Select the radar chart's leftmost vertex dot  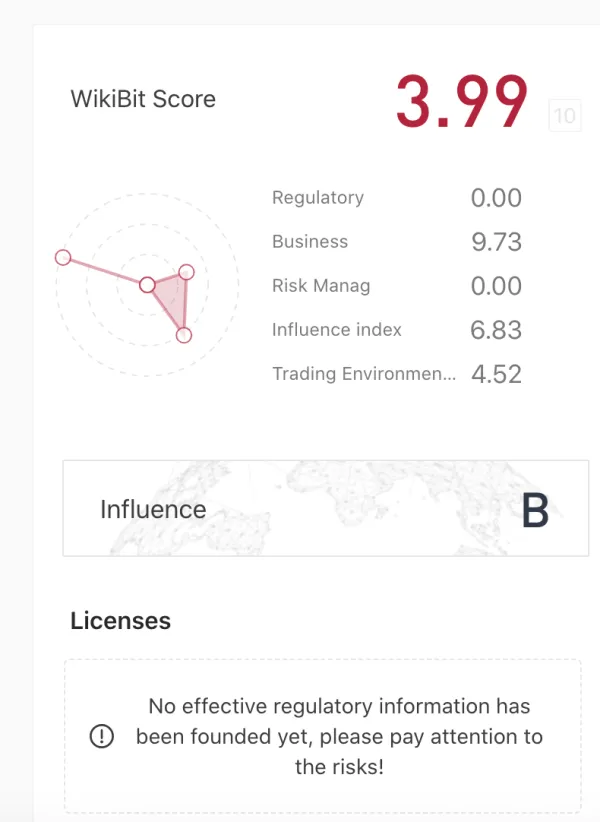[61, 258]
